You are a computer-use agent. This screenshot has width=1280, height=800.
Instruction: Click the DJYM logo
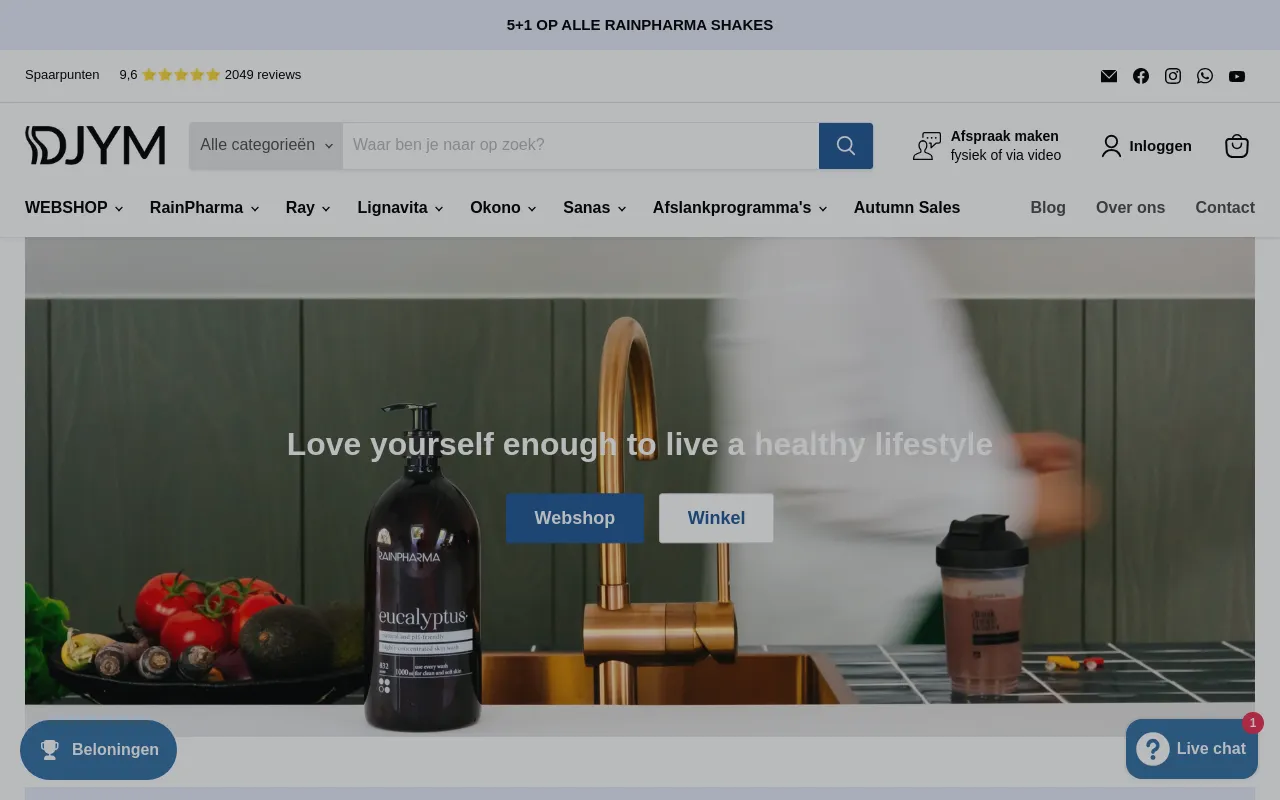point(95,145)
